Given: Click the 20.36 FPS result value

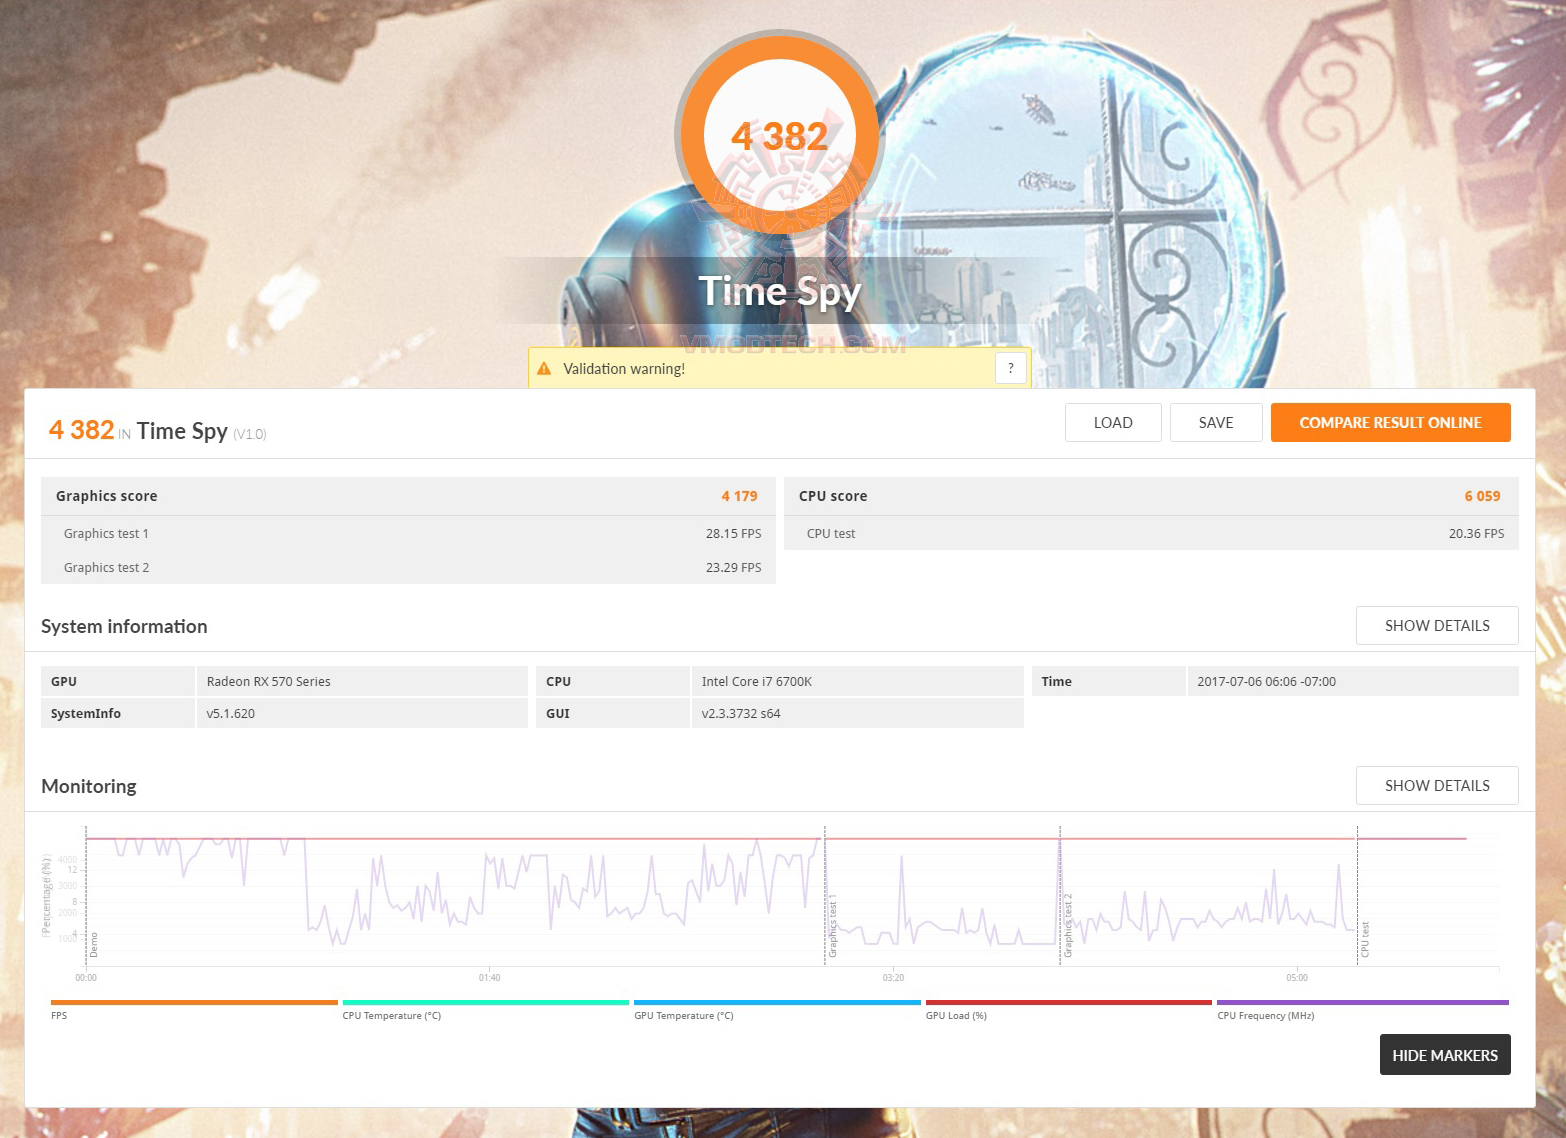Looking at the screenshot, I should click(x=1476, y=533).
